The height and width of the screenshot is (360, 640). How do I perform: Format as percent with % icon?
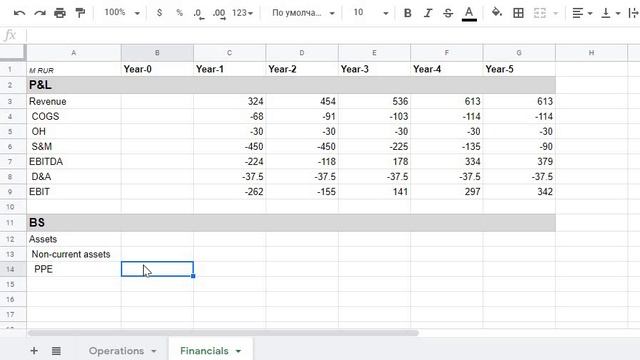pyautogui.click(x=179, y=13)
